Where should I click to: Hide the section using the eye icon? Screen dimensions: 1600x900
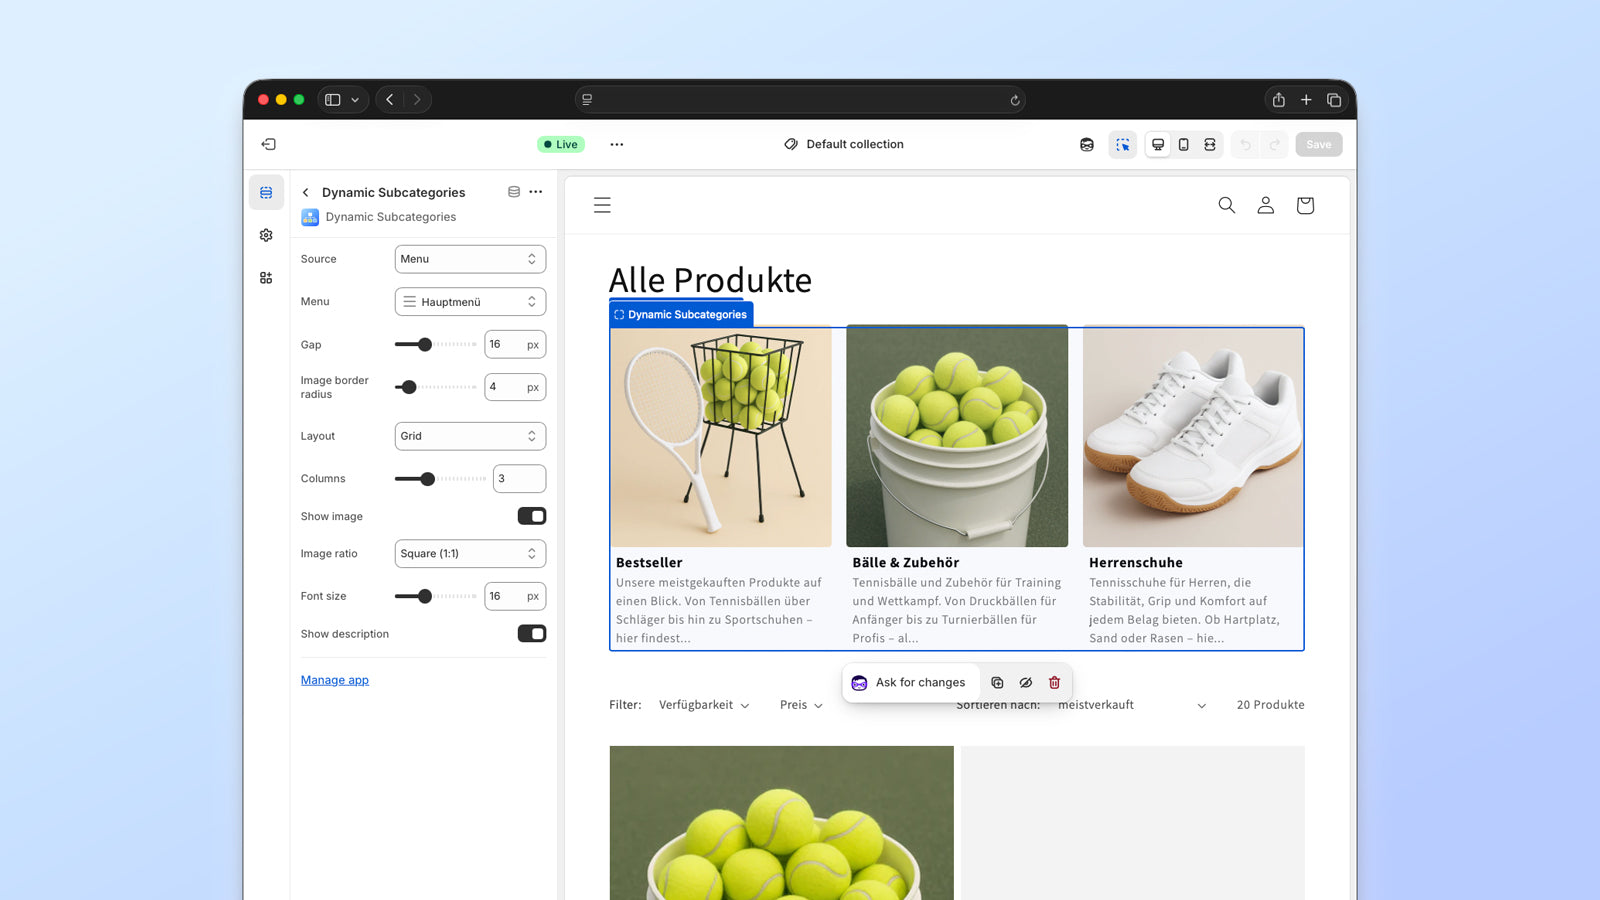pos(1026,682)
